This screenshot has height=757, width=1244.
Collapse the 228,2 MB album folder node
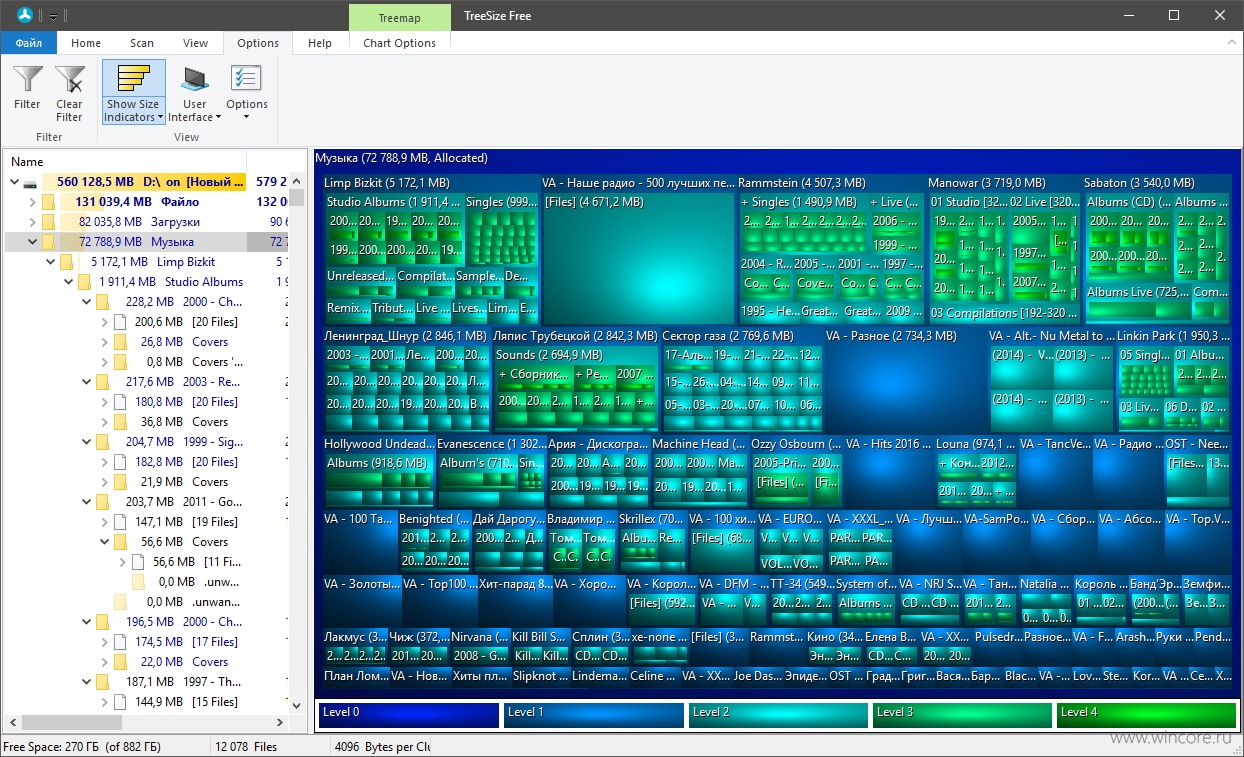(x=86, y=302)
